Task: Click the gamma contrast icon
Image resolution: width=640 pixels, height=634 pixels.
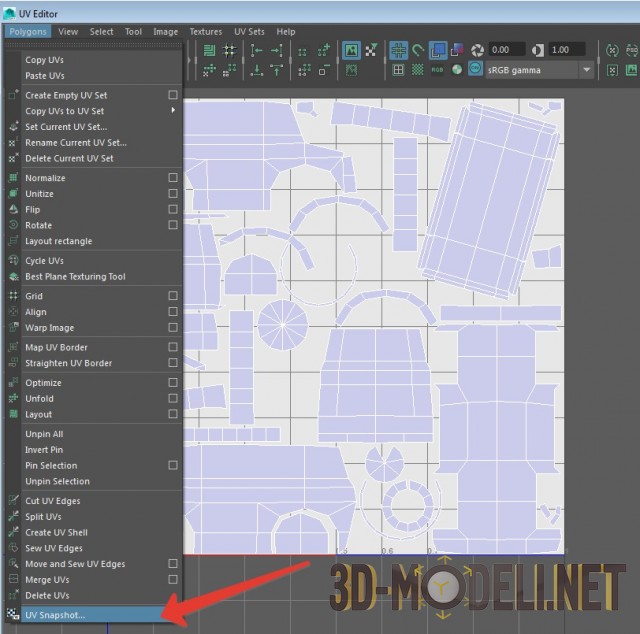Action: (x=538, y=50)
